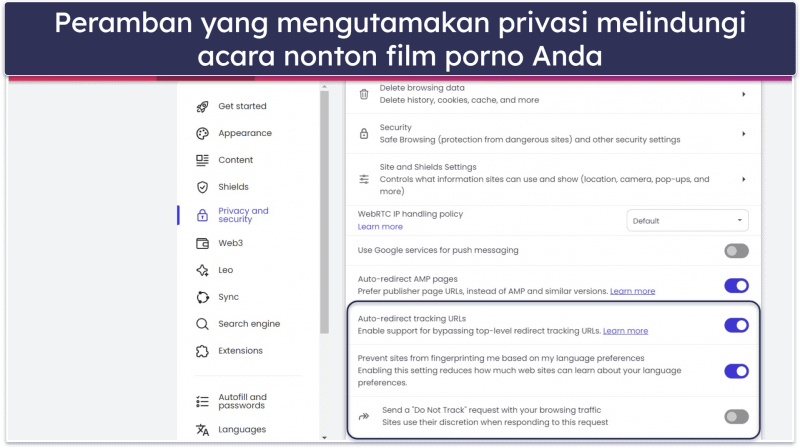Viewport: 800px width, 448px height.
Task: Expand Delete browsing data arrow
Action: point(743,94)
